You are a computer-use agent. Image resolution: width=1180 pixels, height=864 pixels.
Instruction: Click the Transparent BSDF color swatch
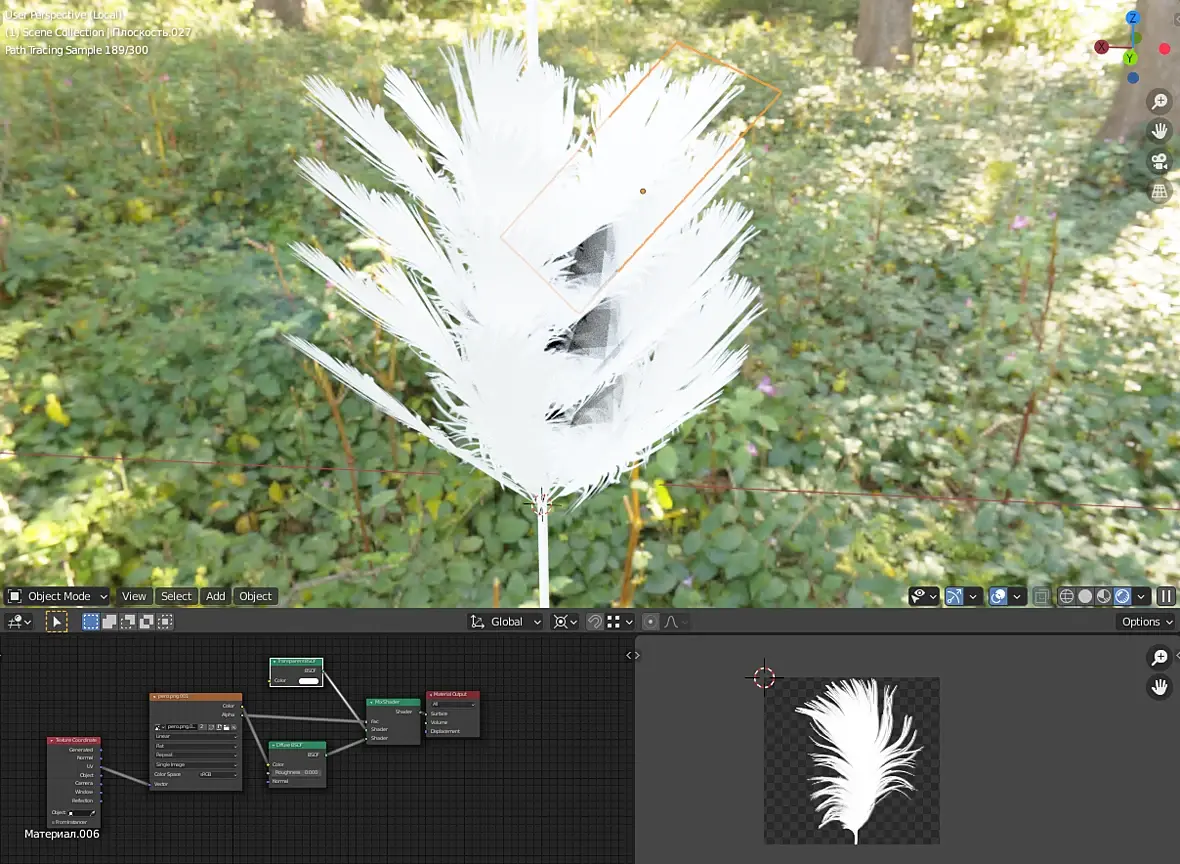(309, 680)
